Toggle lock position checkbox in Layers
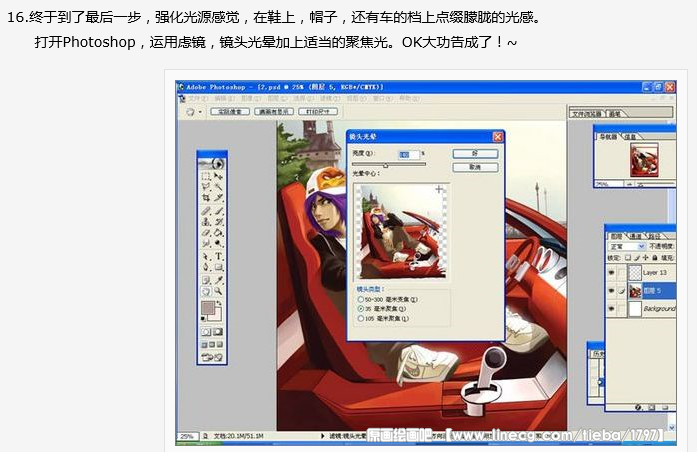 coord(645,258)
